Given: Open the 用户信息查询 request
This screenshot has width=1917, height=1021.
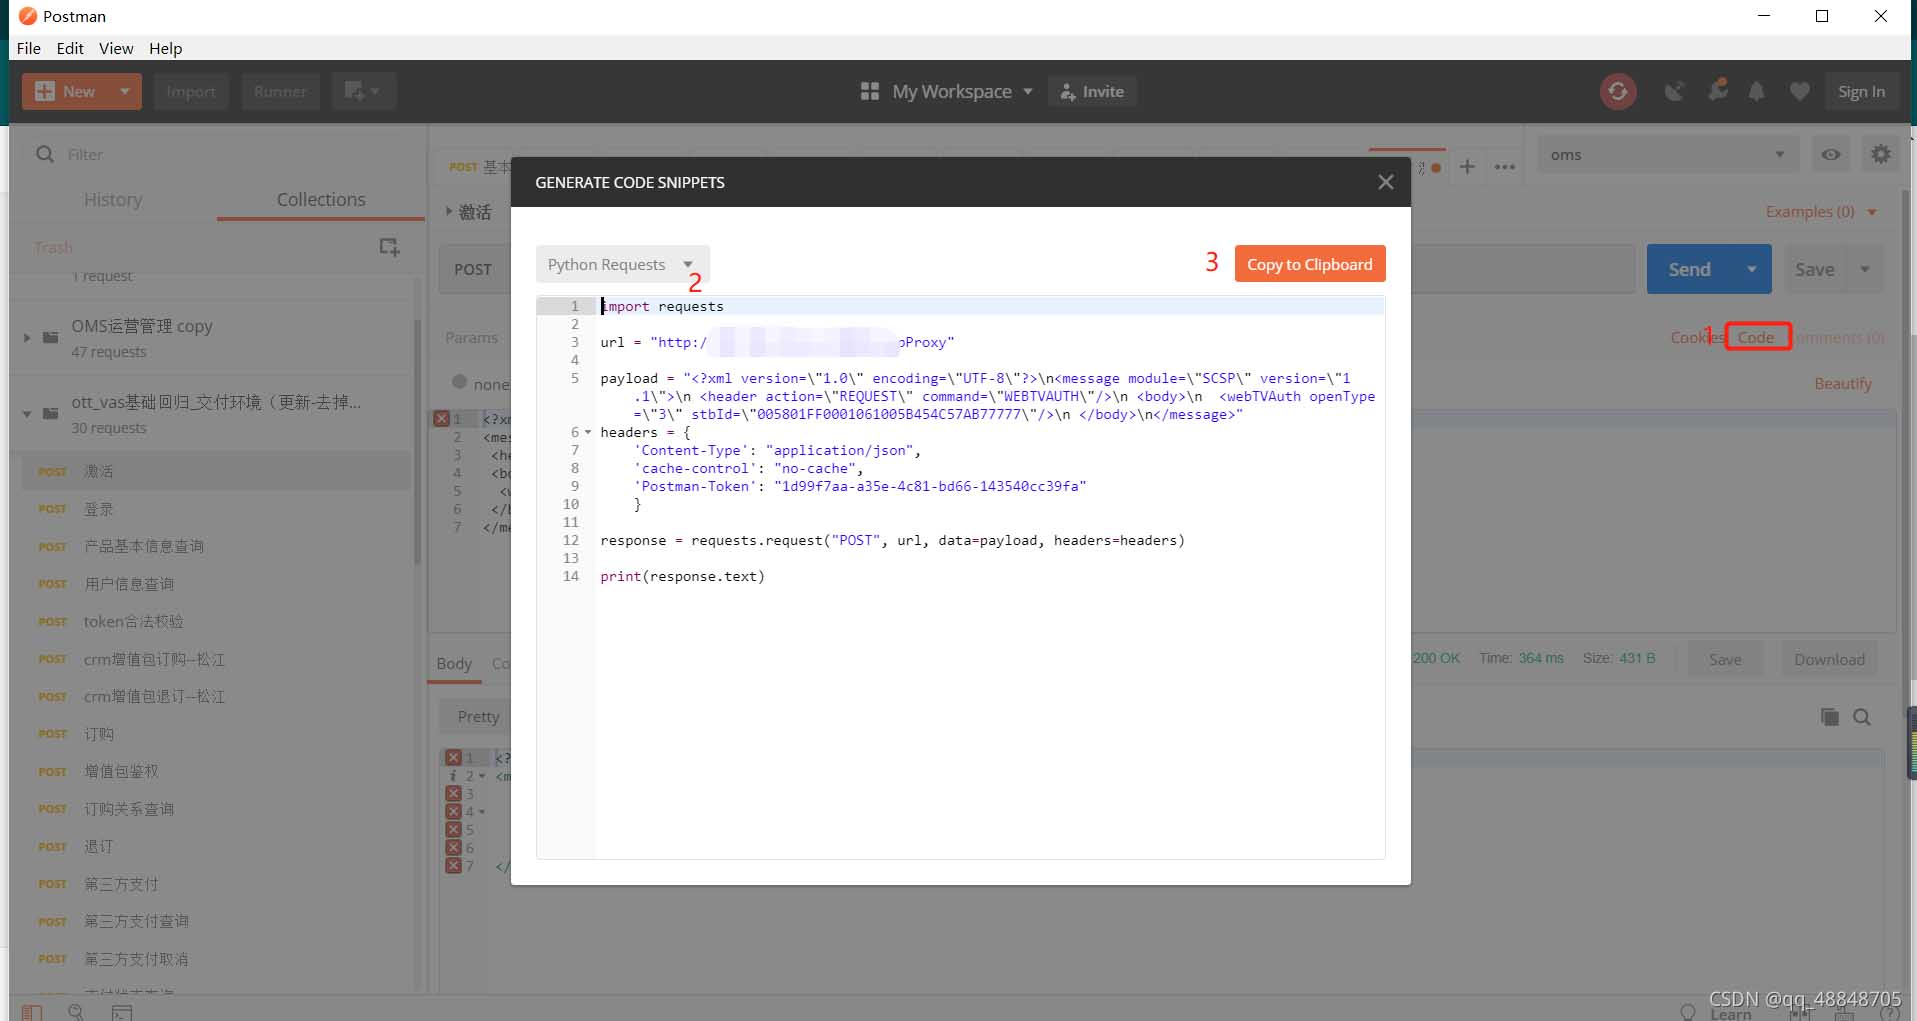Looking at the screenshot, I should (216, 584).
